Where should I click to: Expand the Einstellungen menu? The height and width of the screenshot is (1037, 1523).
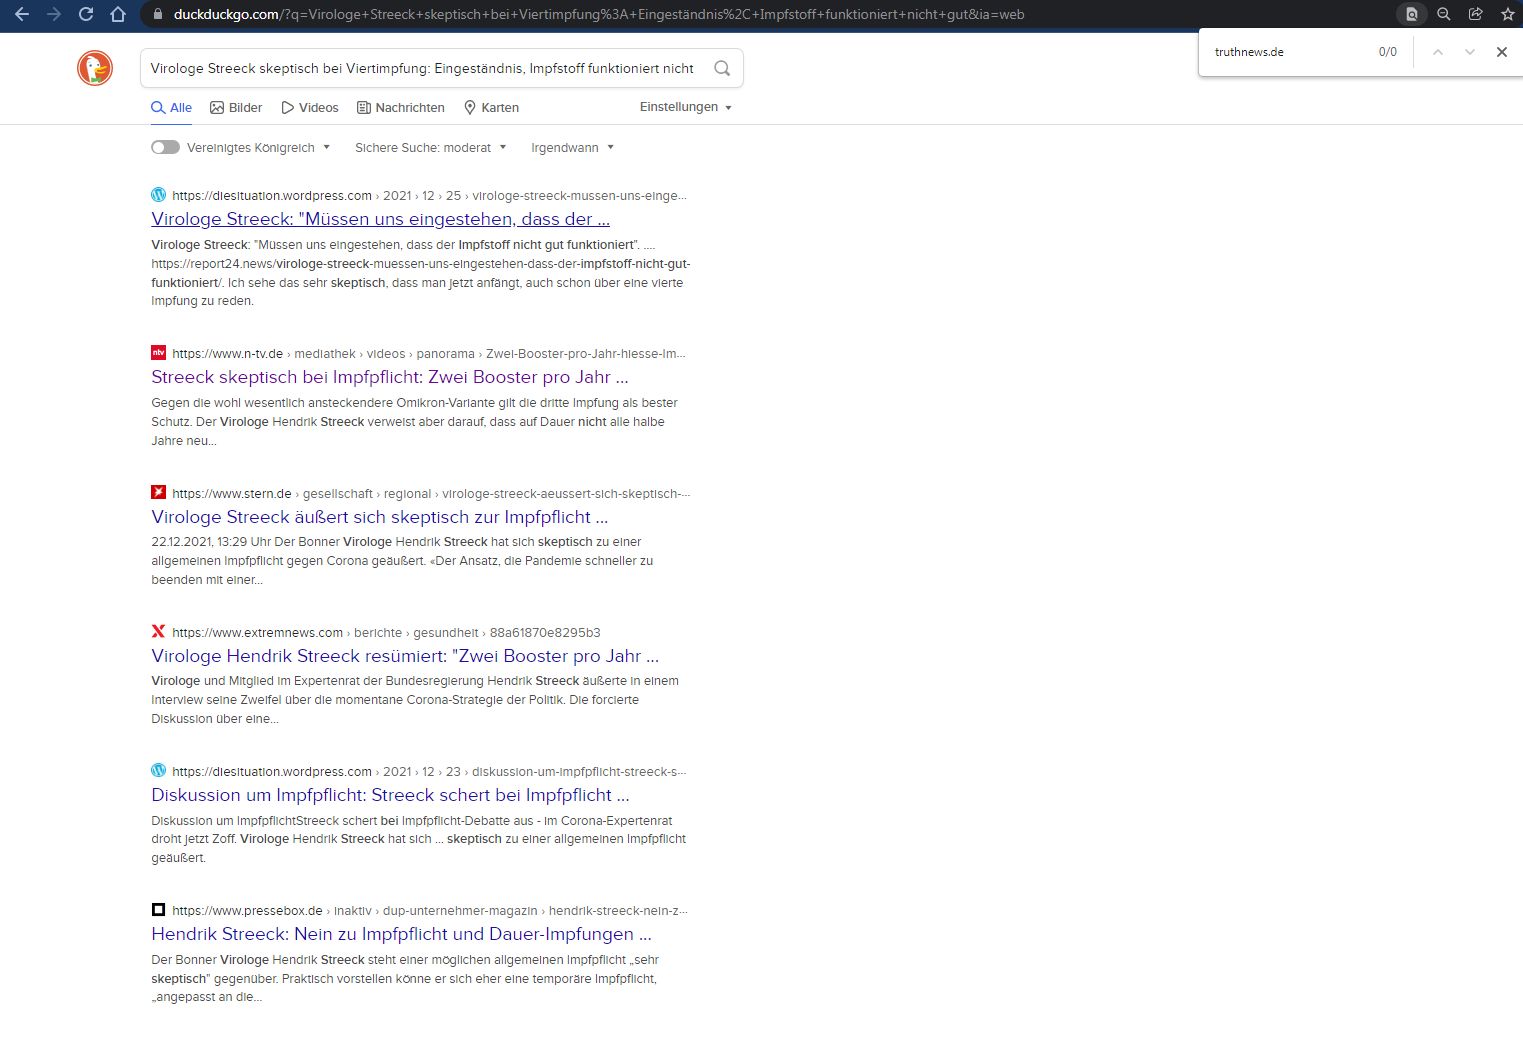[685, 107]
